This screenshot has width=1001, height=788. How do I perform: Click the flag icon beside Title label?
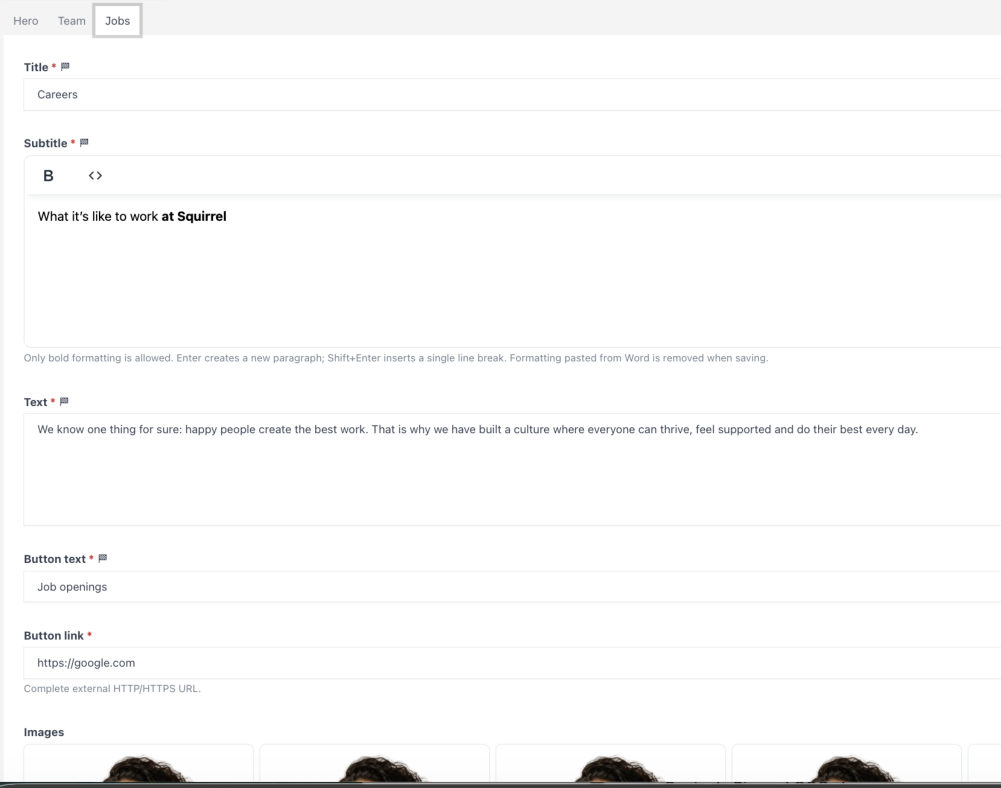pos(65,66)
